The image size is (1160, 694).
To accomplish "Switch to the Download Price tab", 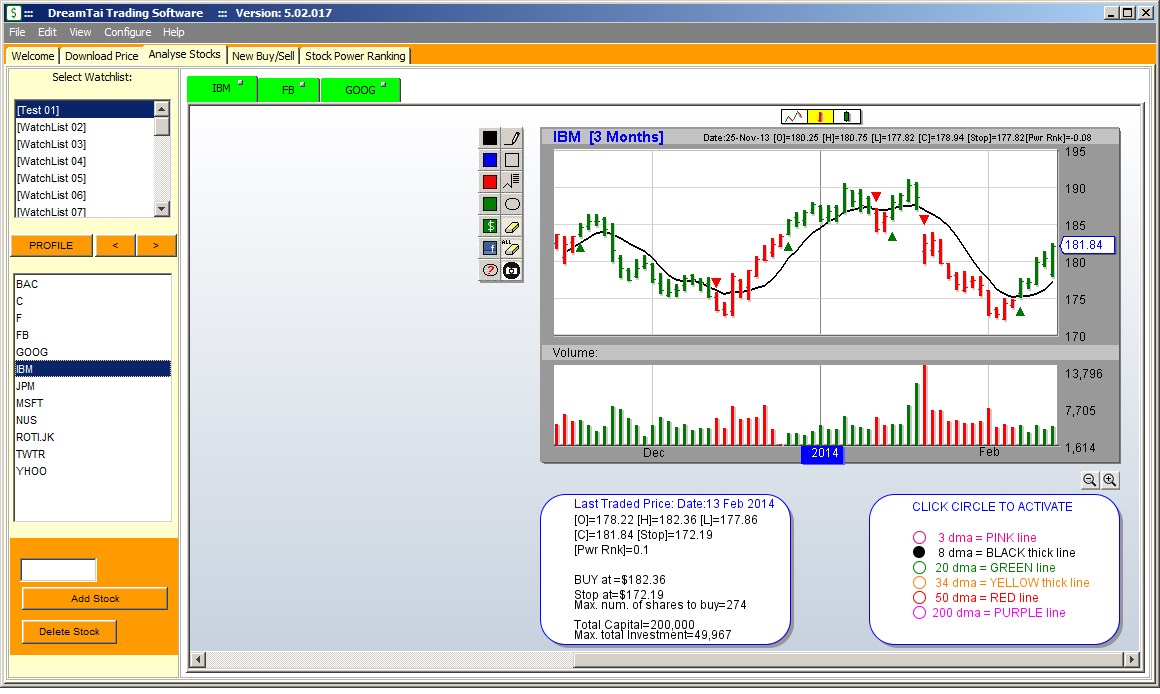I will click(101, 56).
